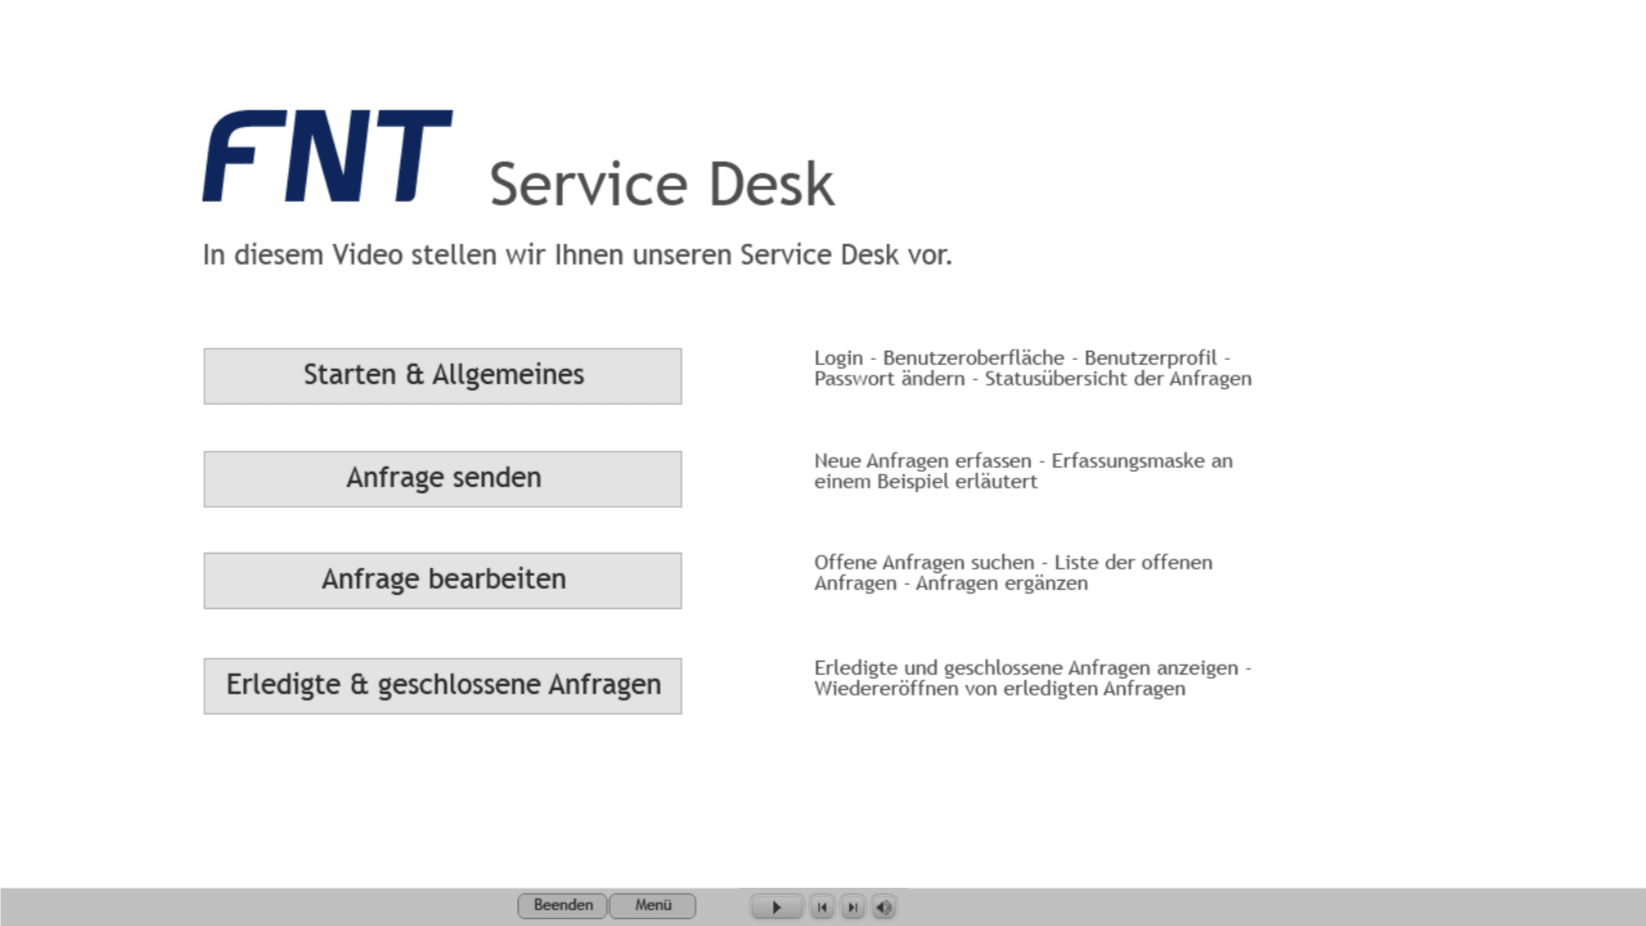Open the Starten & Allgemeines chapter

coord(443,376)
